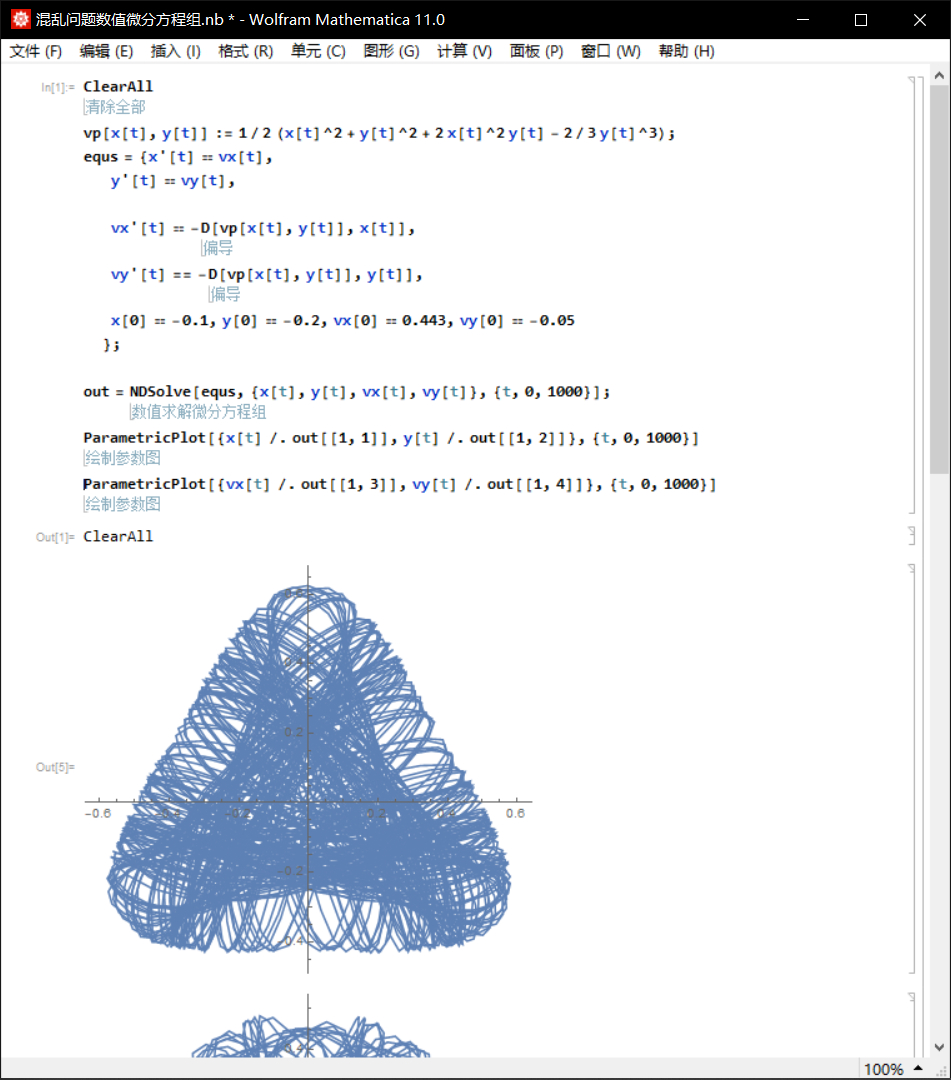Click the In[1]:= cell label

tap(57, 87)
